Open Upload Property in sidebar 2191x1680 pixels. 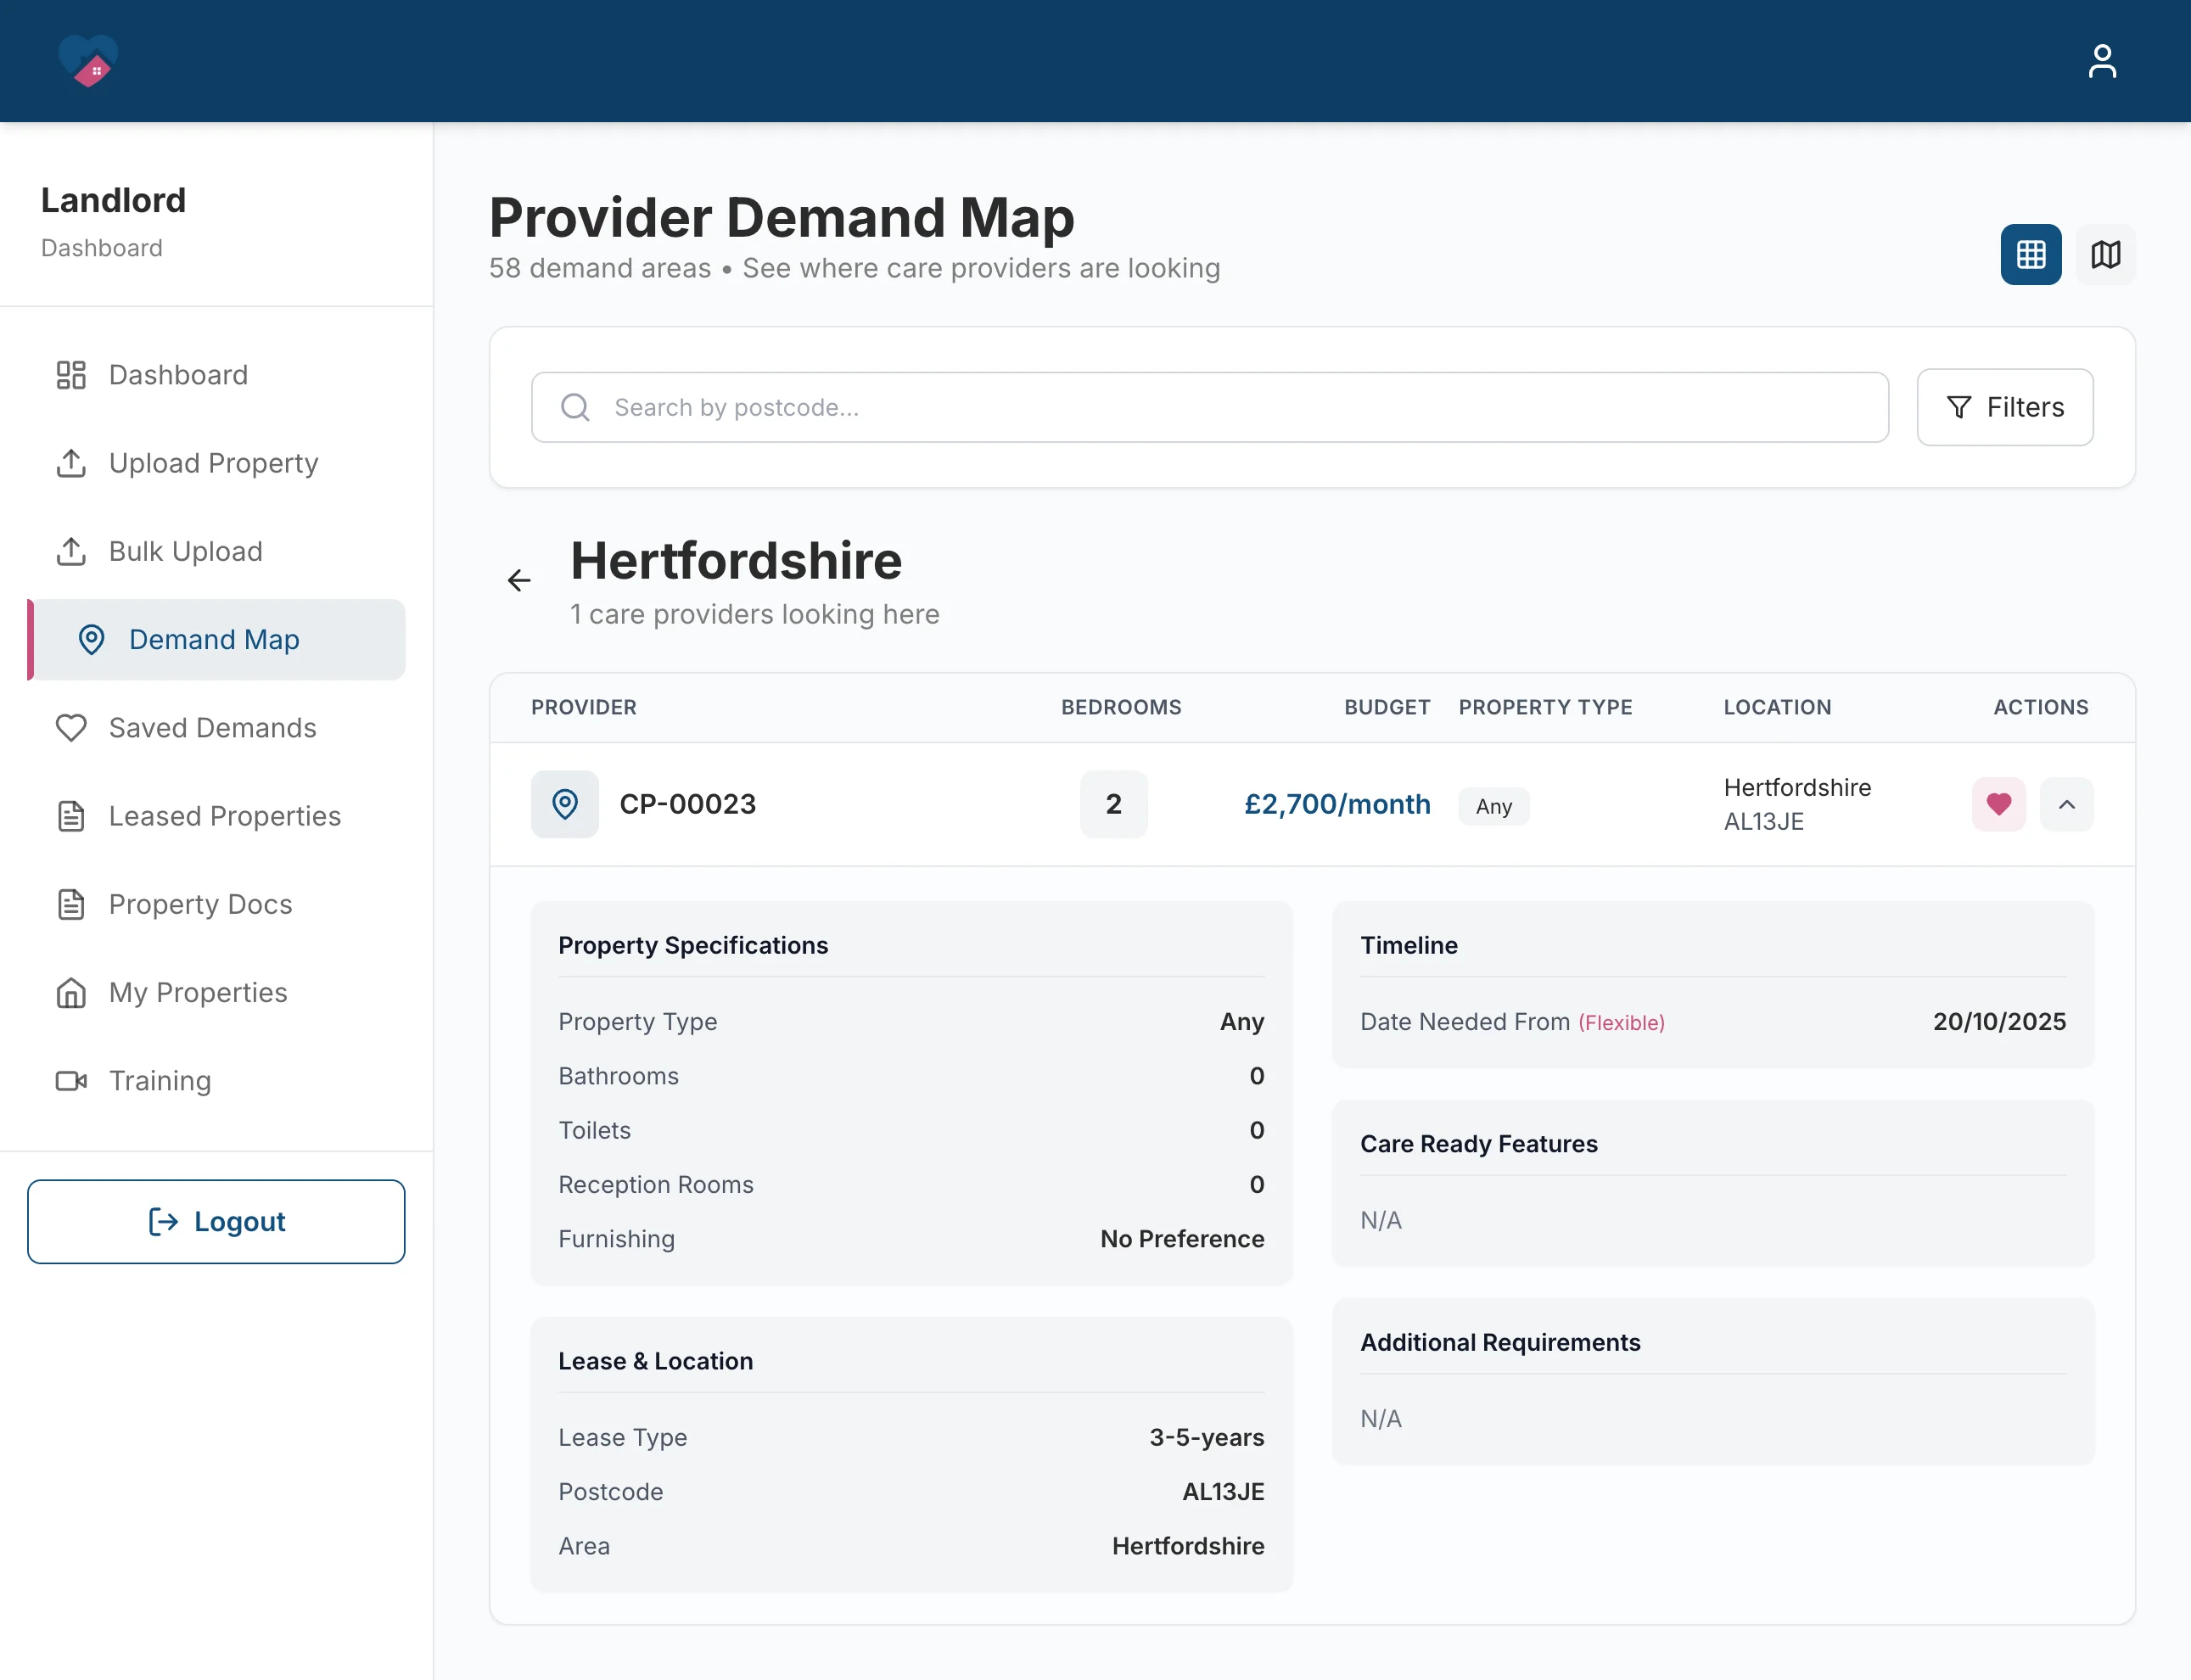click(216, 463)
